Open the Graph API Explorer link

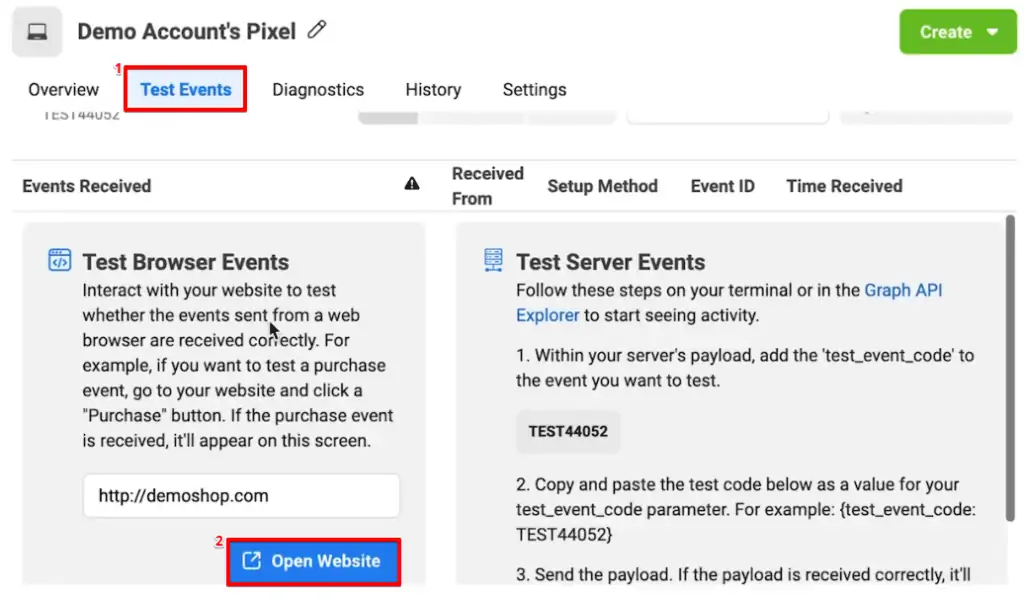[900, 290]
